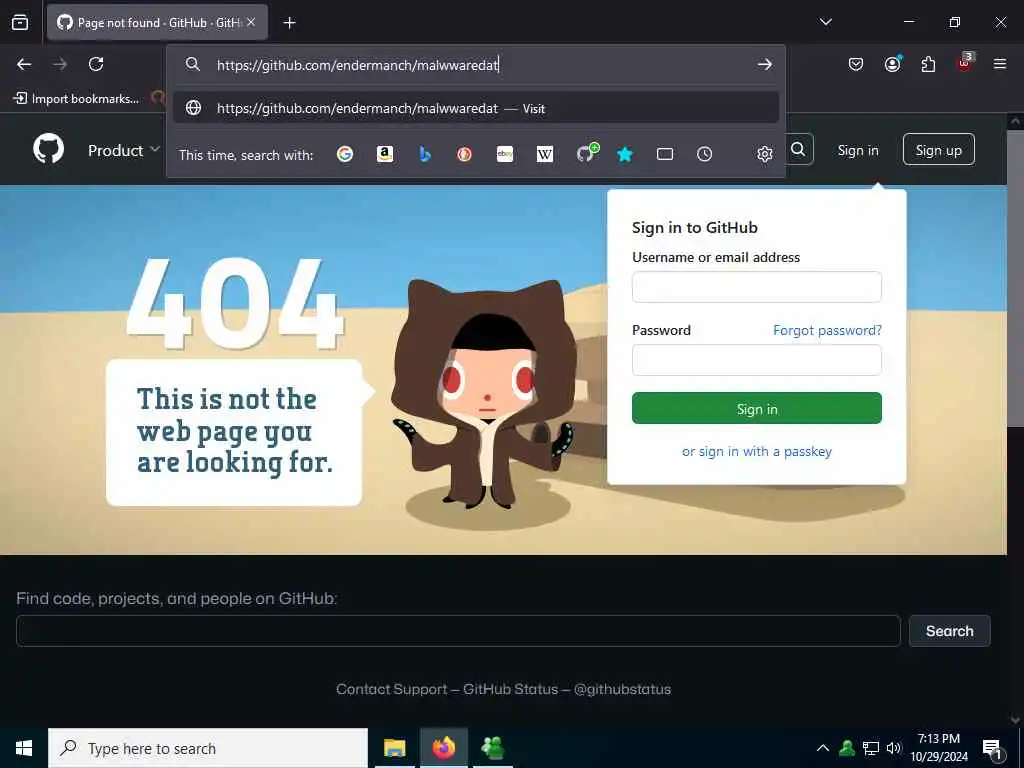Click the Go arrow in address bar
1024x768 pixels.
pyautogui.click(x=765, y=64)
